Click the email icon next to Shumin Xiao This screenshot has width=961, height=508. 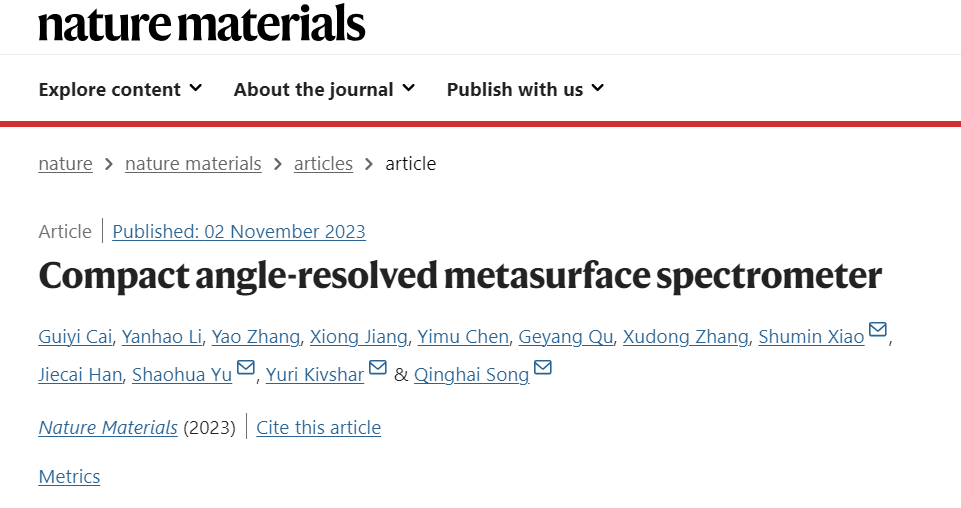point(878,330)
